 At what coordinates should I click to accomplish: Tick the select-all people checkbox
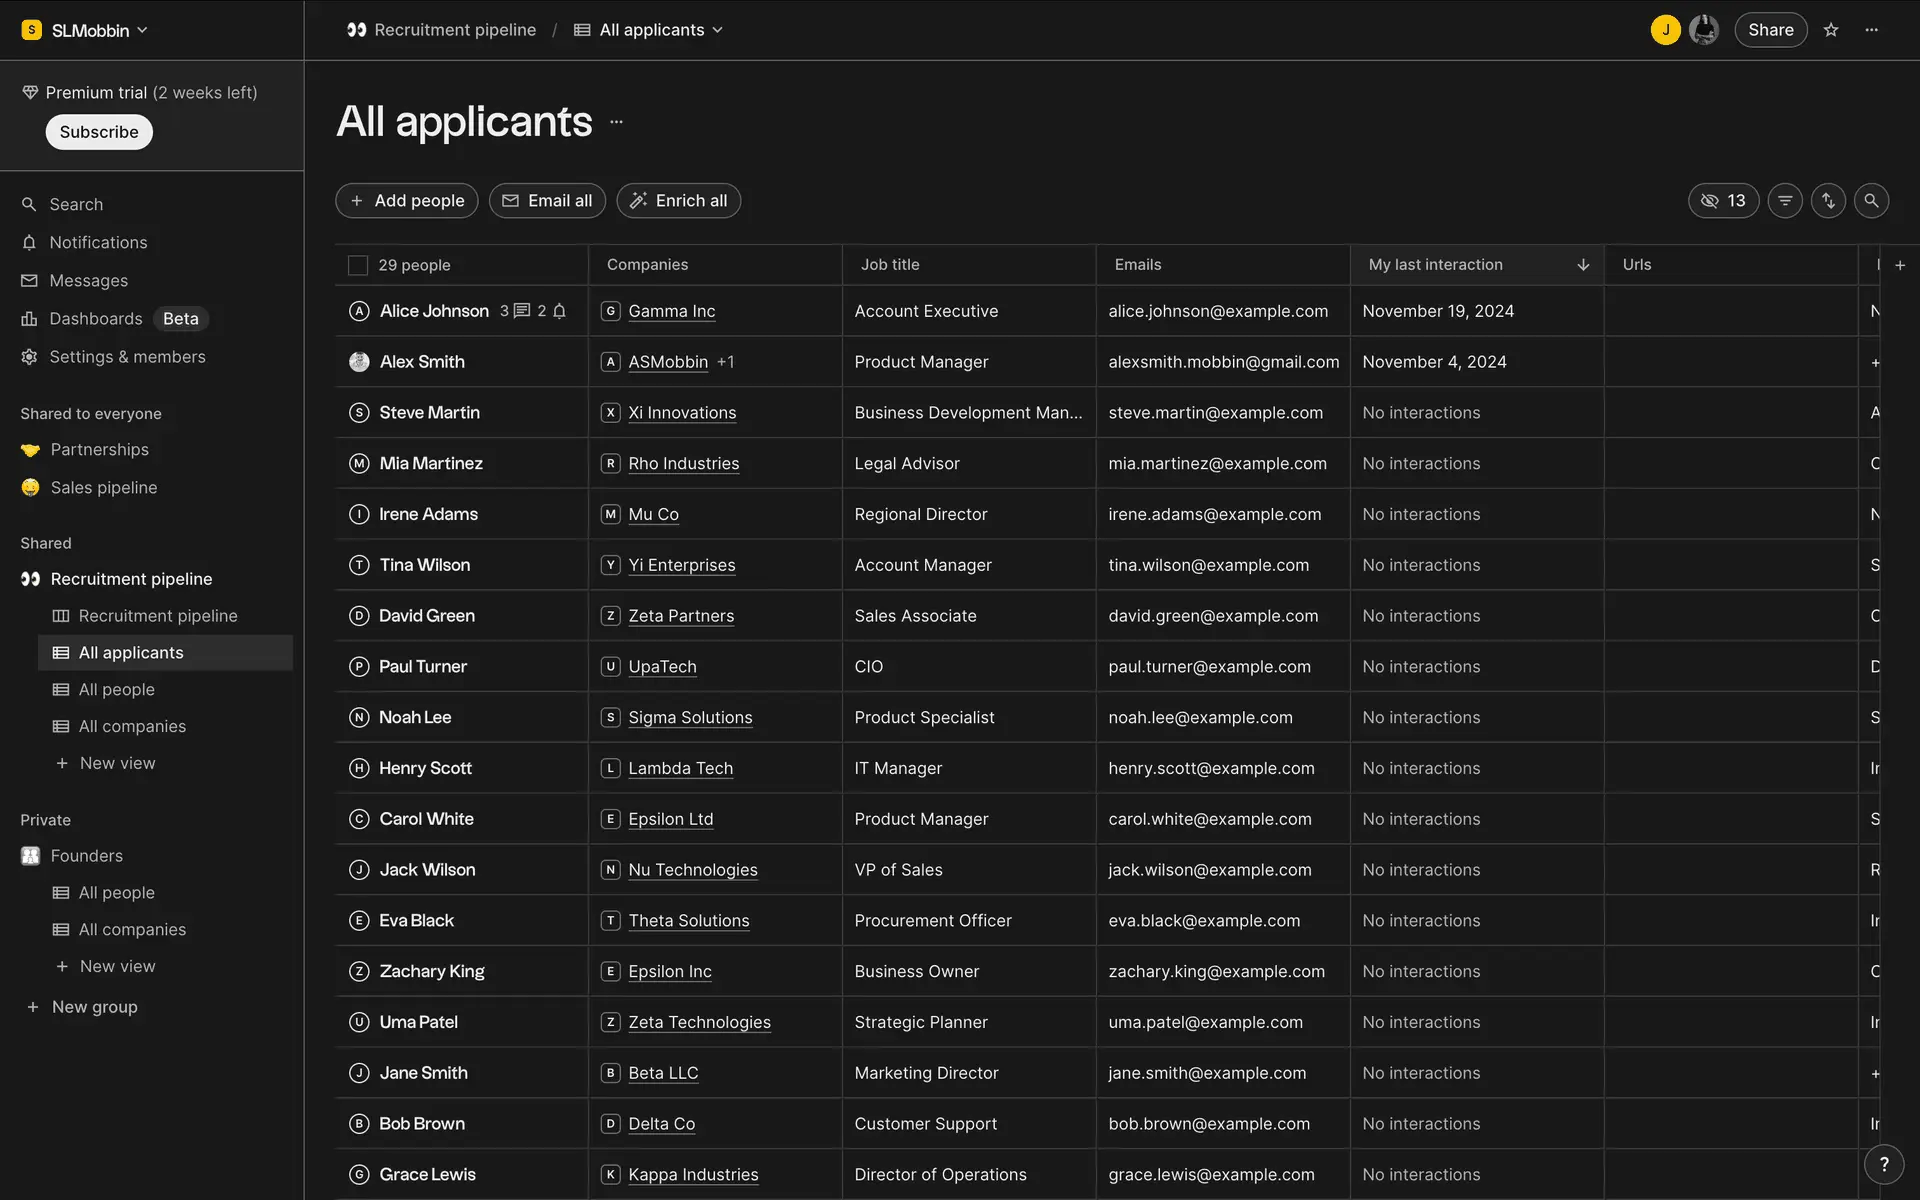pyautogui.click(x=358, y=265)
